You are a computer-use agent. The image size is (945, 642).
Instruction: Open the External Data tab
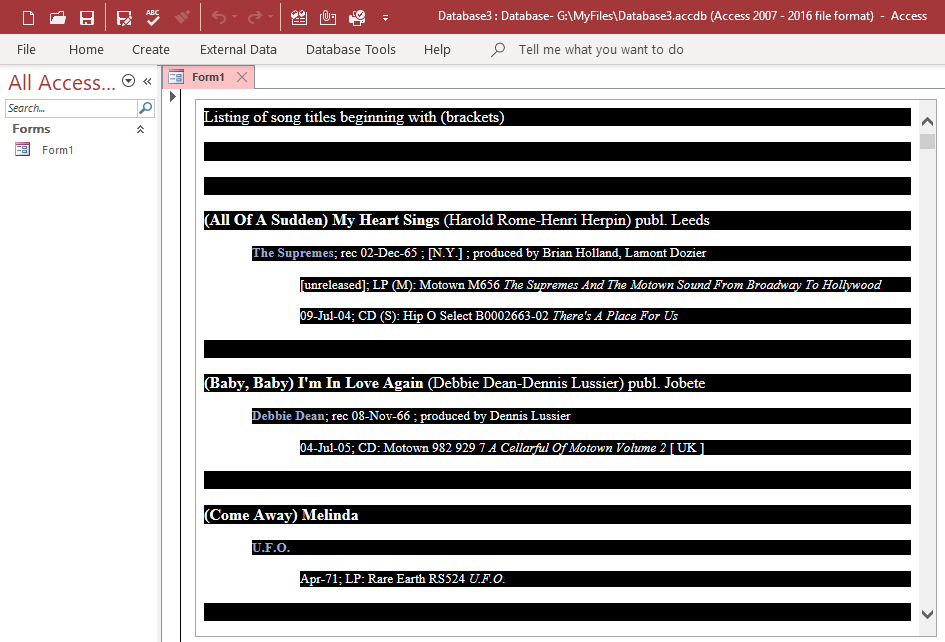pyautogui.click(x=238, y=49)
